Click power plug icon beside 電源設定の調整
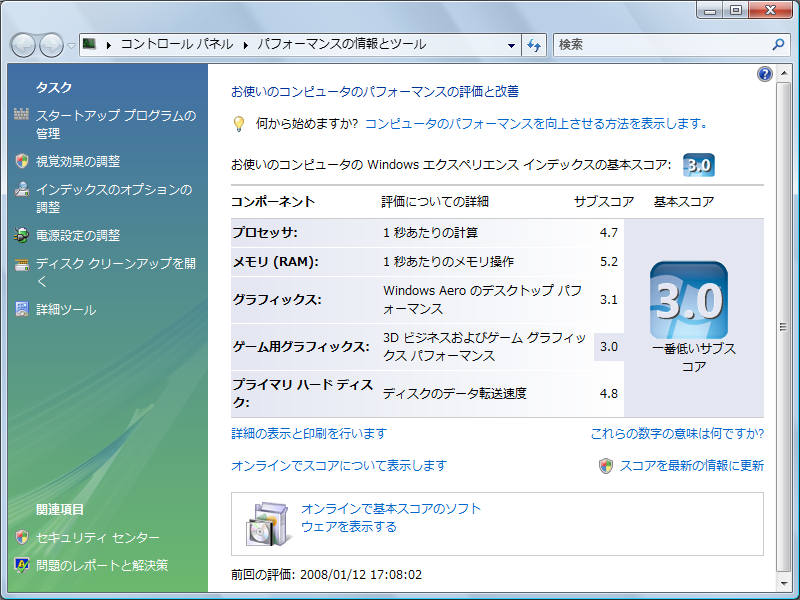Screen dimensions: 800x600 click(x=21, y=235)
